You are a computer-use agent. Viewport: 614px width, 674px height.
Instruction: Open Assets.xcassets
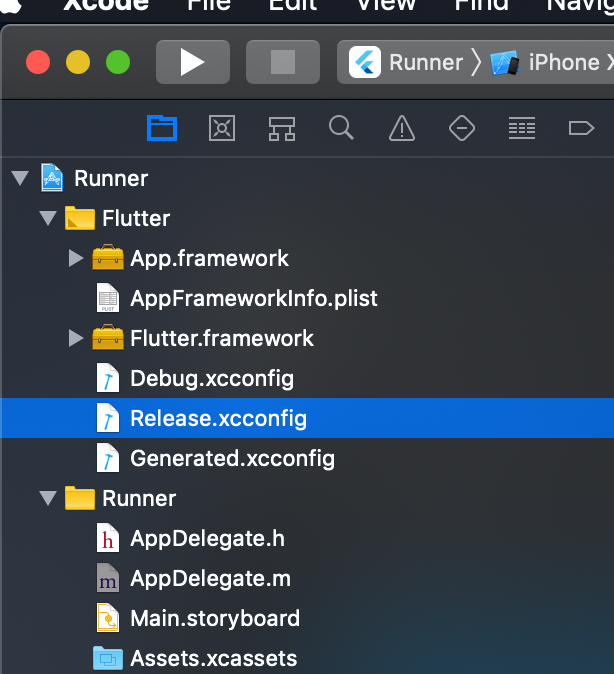click(x=213, y=659)
